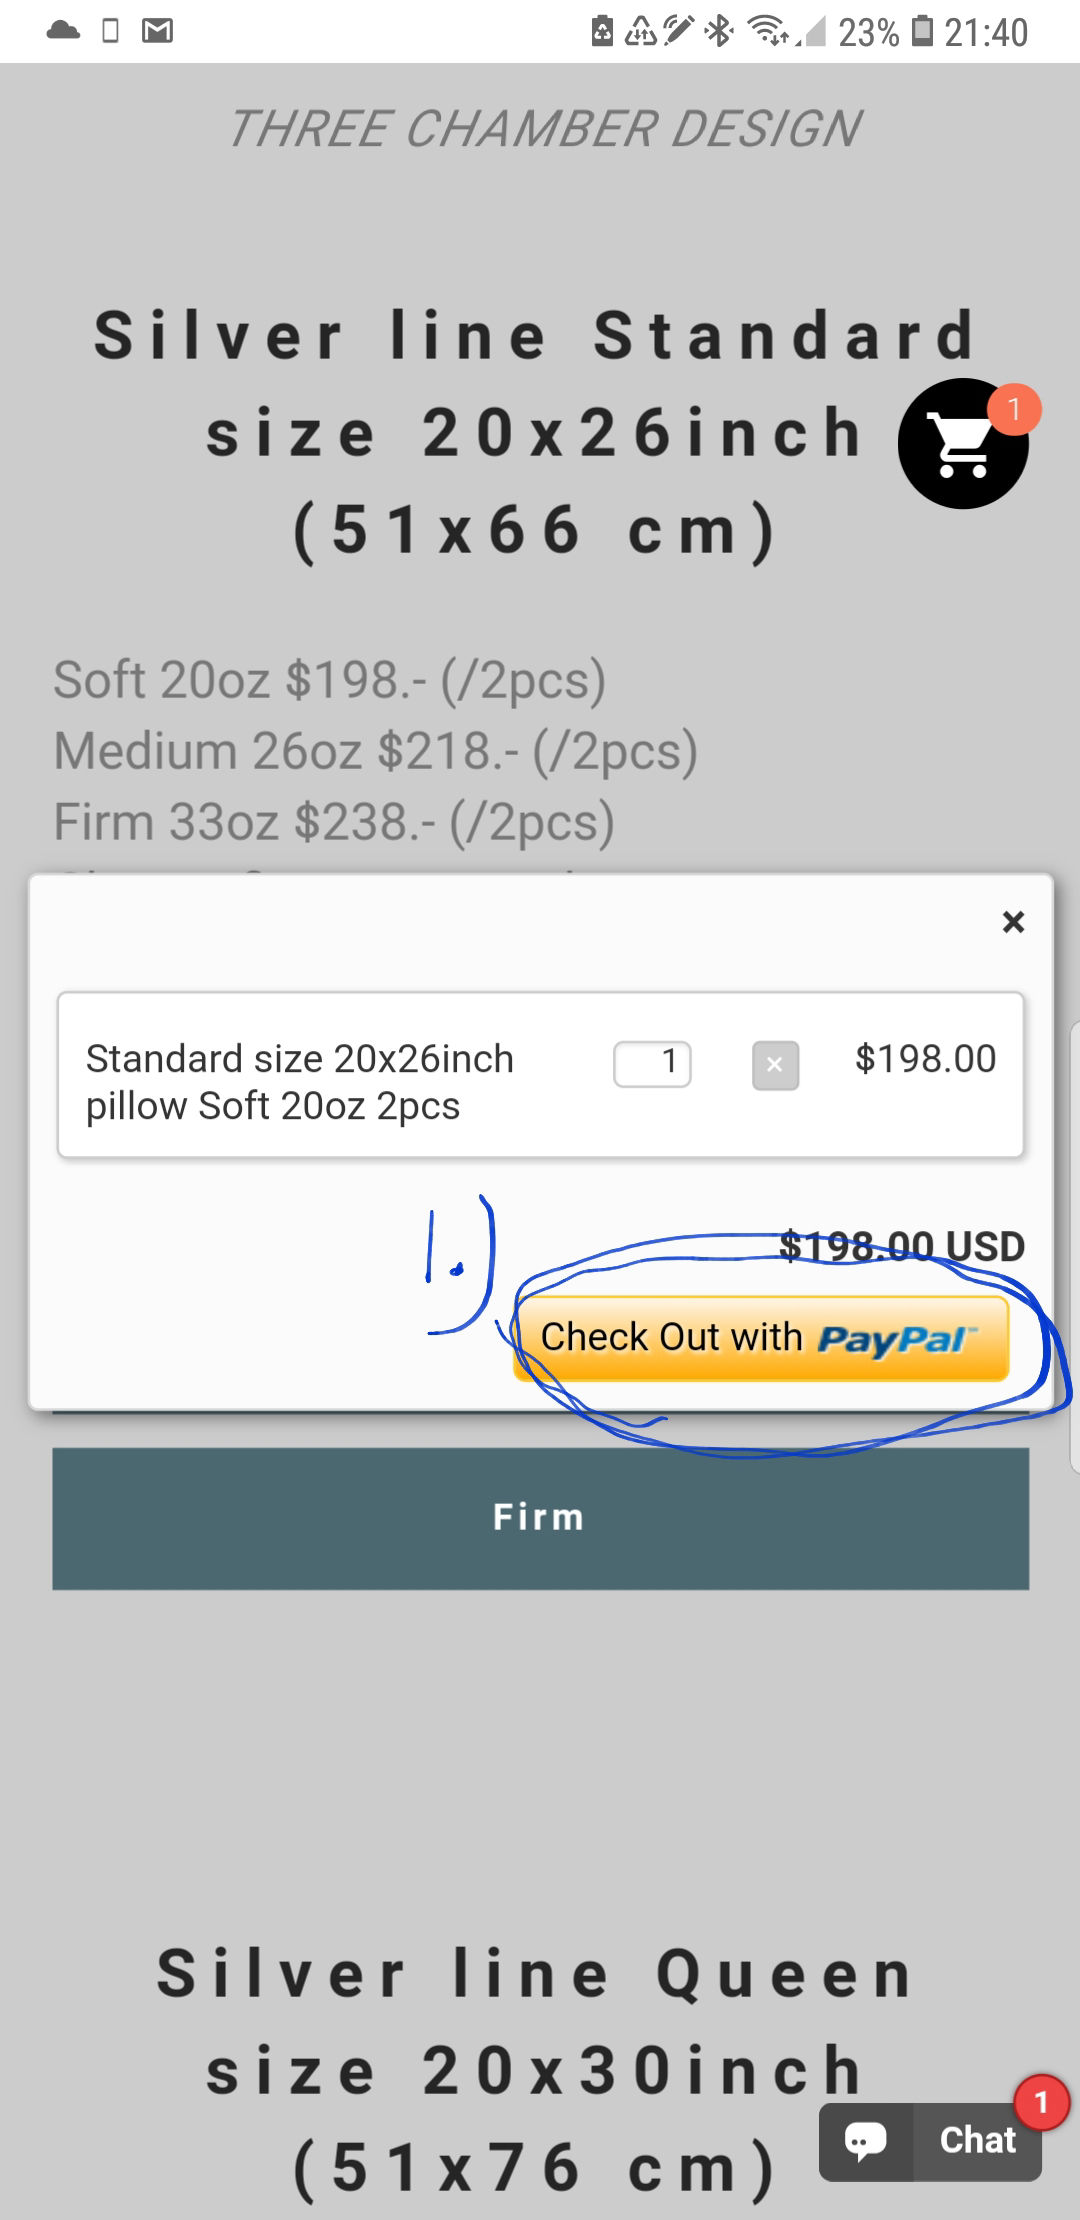Open the Chat messenger icon
The image size is (1080, 2220).
tap(930, 2140)
